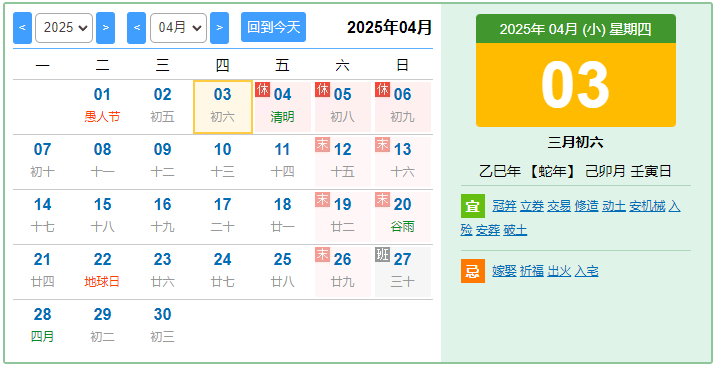This screenshot has width=716, height=367.
Task: Select April 05 初八 holiday
Action: coord(343,107)
